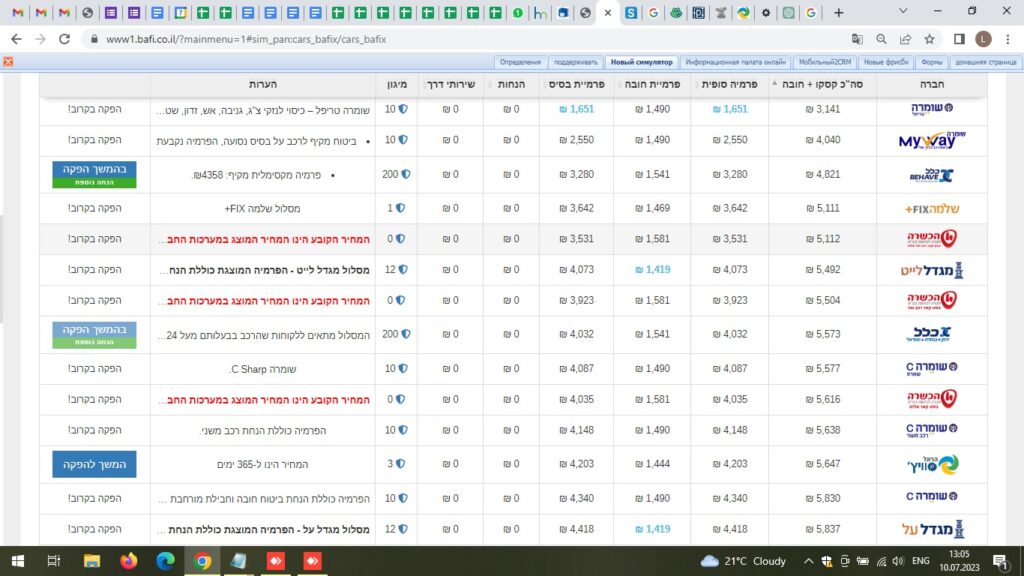1024x576 pixels.
Task: Sort by the פרמיית חובה column header
Action: click(x=652, y=84)
